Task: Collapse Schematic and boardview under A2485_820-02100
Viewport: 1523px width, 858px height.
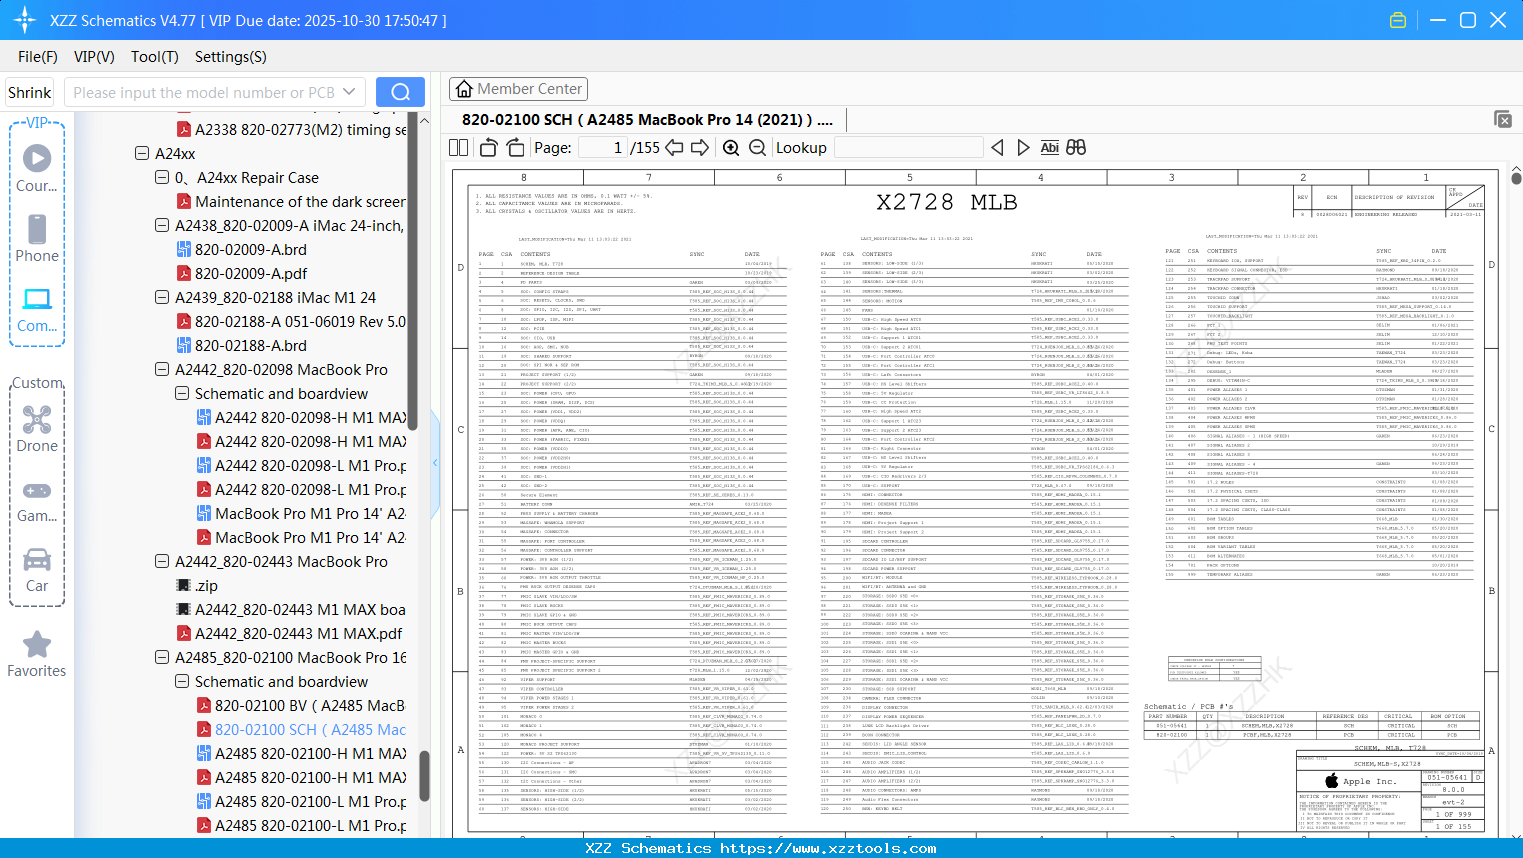Action: pyautogui.click(x=182, y=682)
